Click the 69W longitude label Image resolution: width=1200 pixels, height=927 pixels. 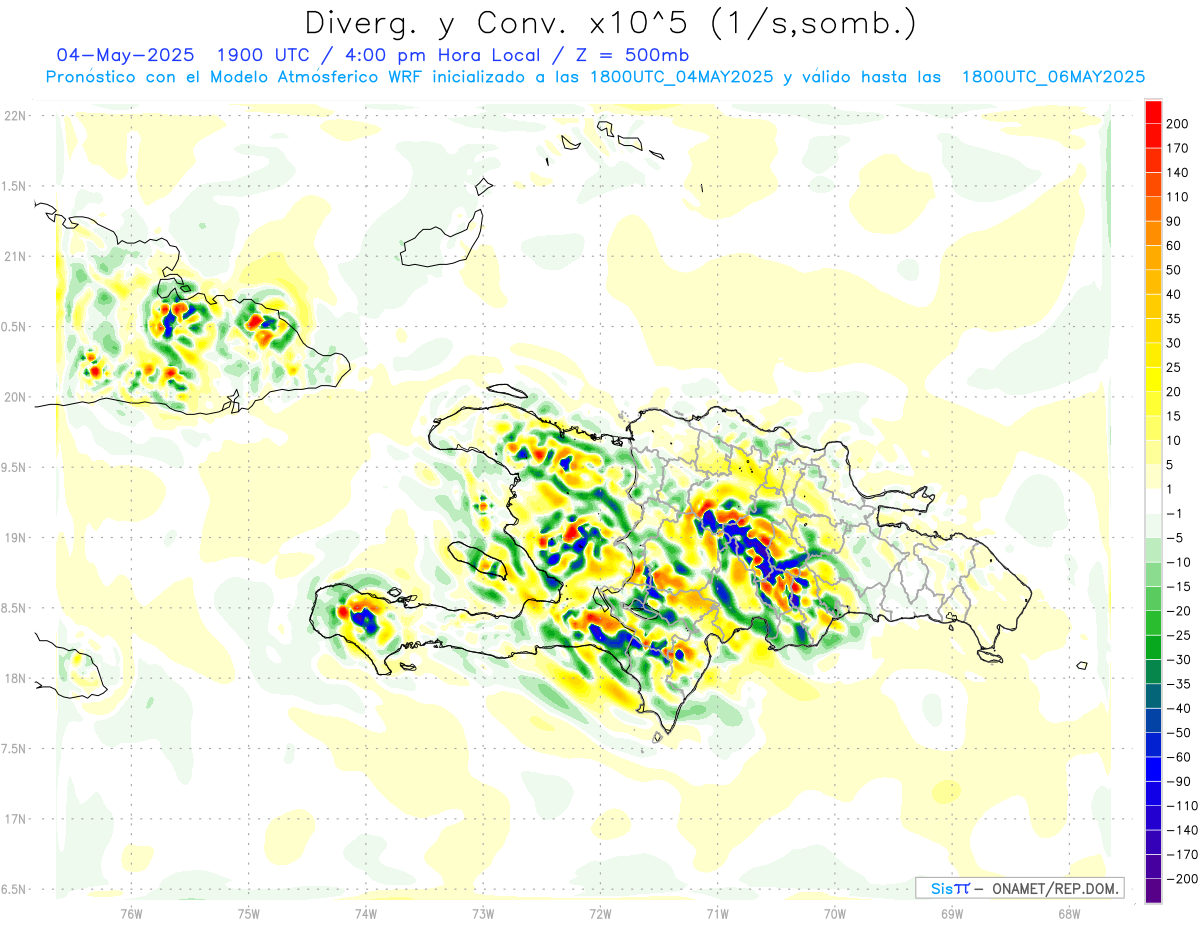[952, 912]
